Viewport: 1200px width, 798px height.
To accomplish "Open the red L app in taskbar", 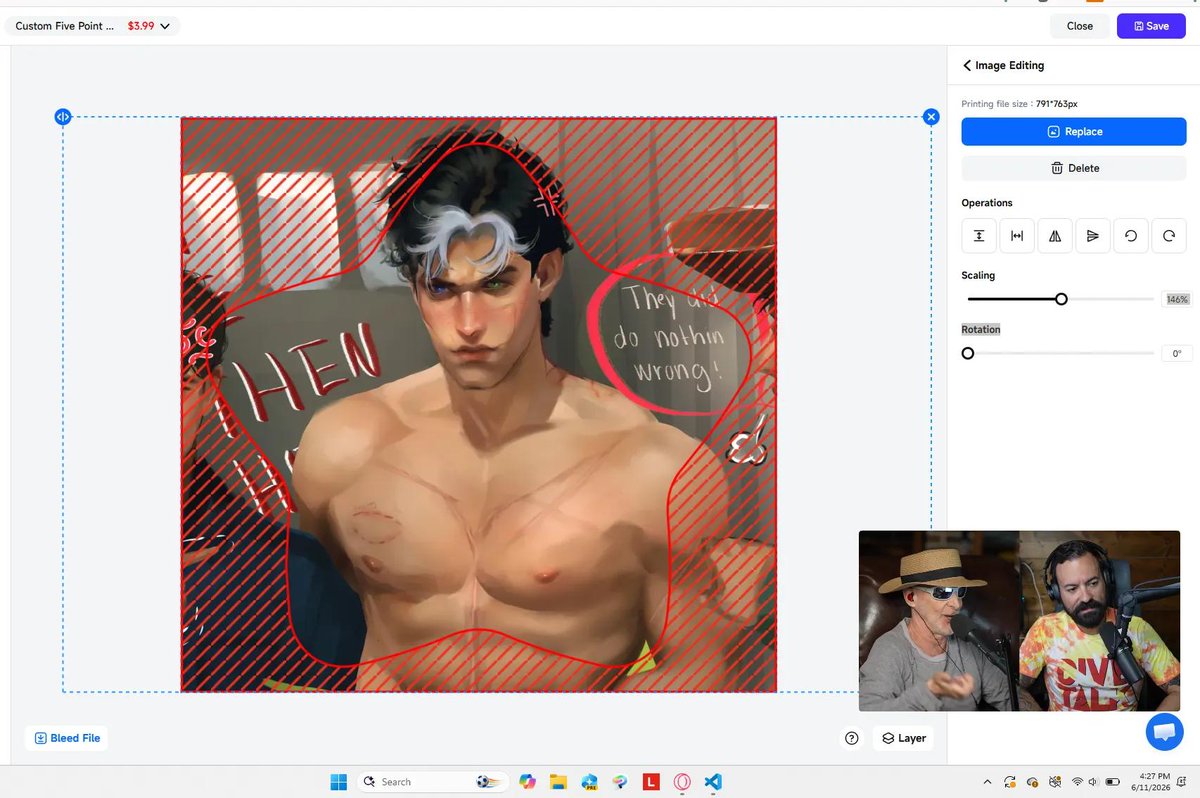I will (x=651, y=782).
